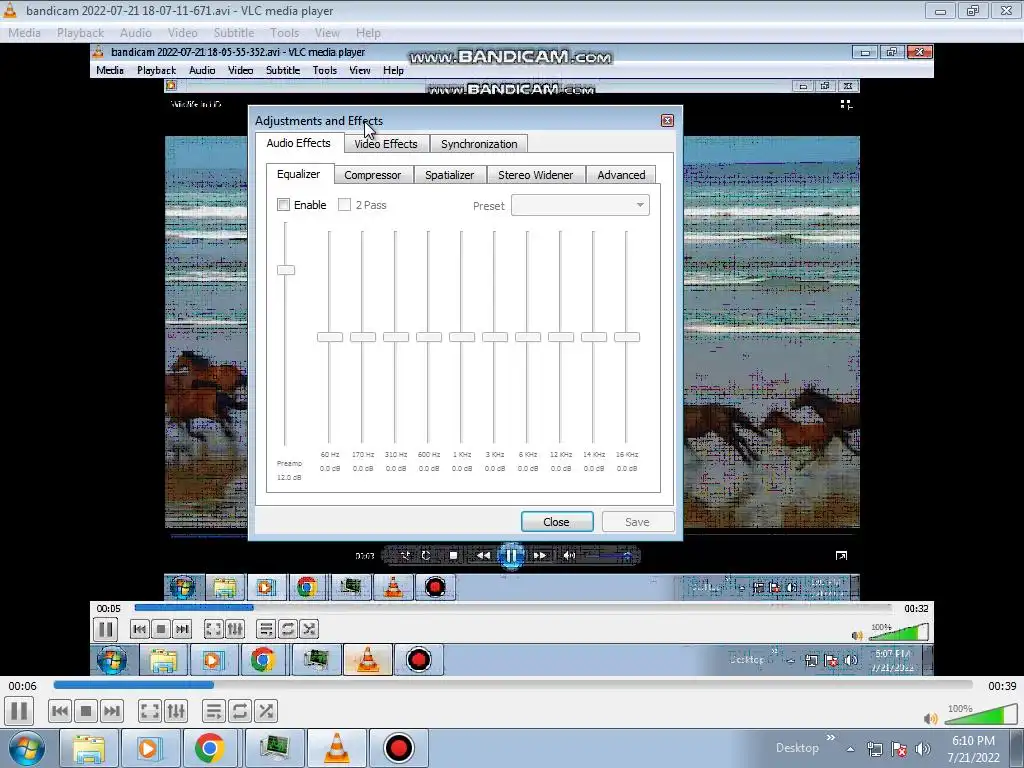The image size is (1024, 768).
Task: Open the Compressor sub-tab
Action: [373, 175]
